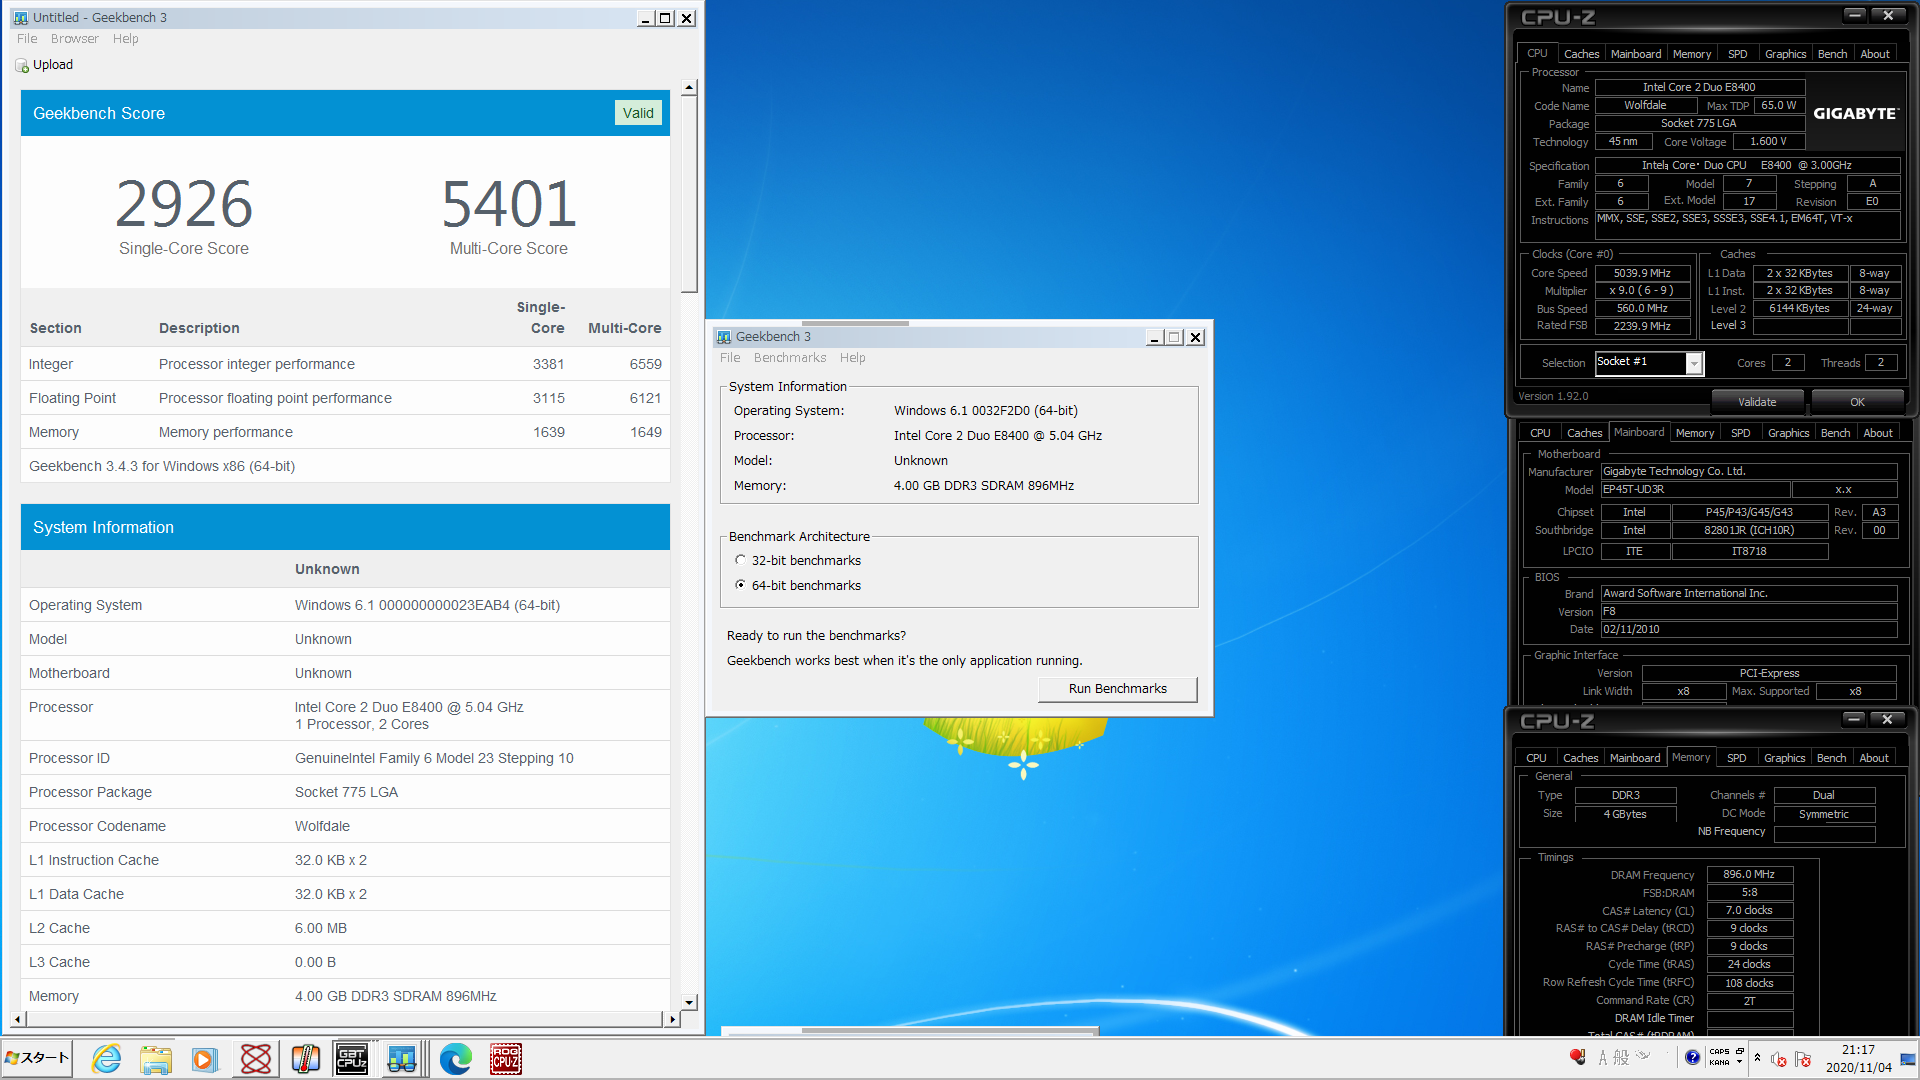Click the Upload text link in Geekbench
The image size is (1920, 1080).
coord(53,65)
